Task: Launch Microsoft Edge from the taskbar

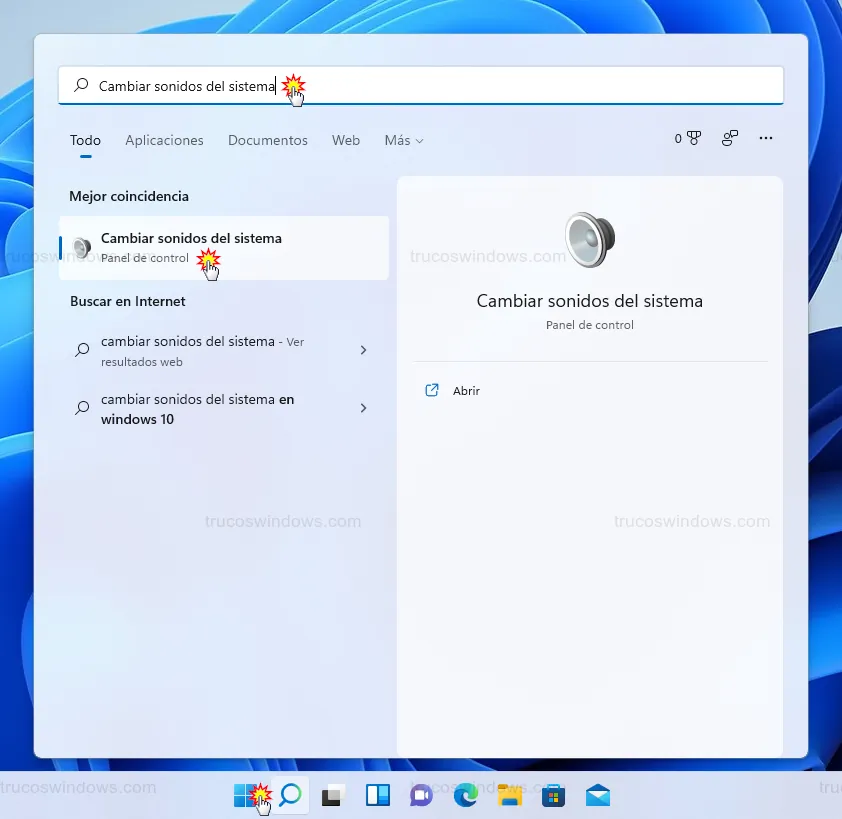Action: tap(465, 796)
